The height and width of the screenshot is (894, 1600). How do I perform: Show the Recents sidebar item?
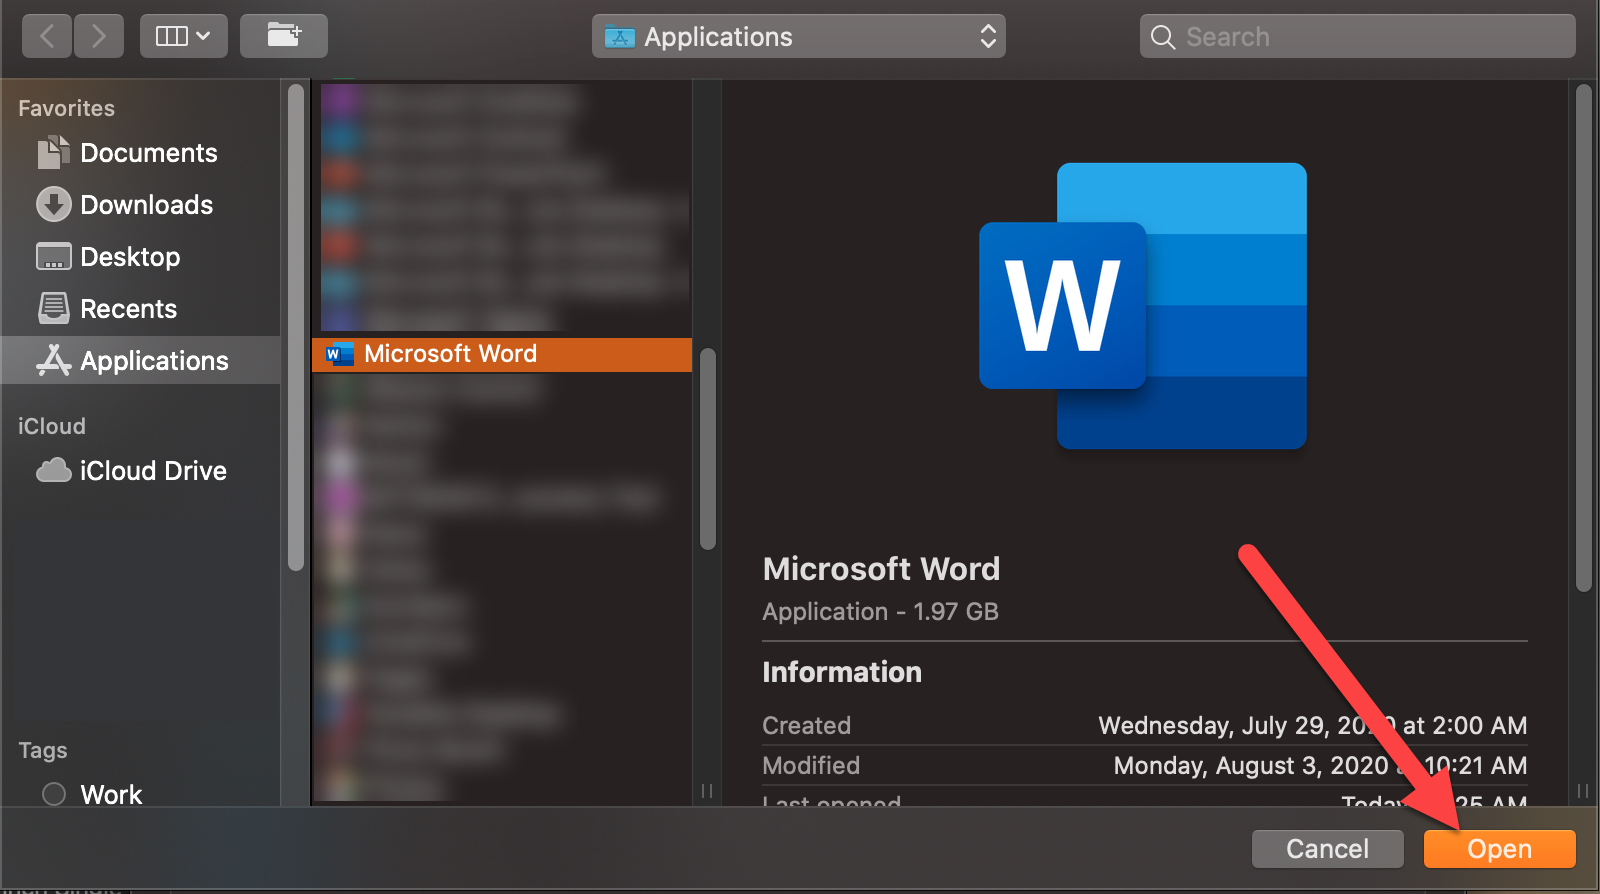point(140,309)
